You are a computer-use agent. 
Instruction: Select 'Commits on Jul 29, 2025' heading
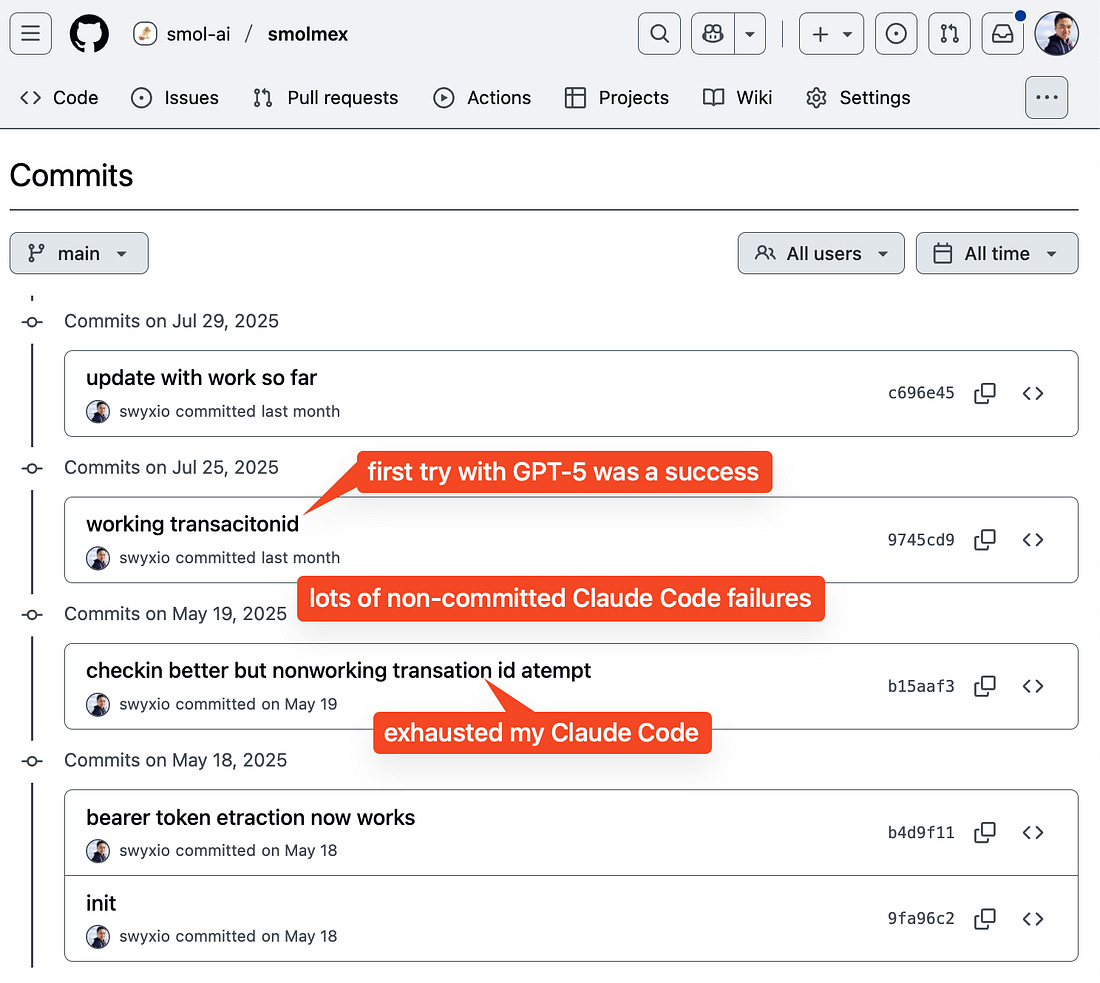[x=171, y=321]
